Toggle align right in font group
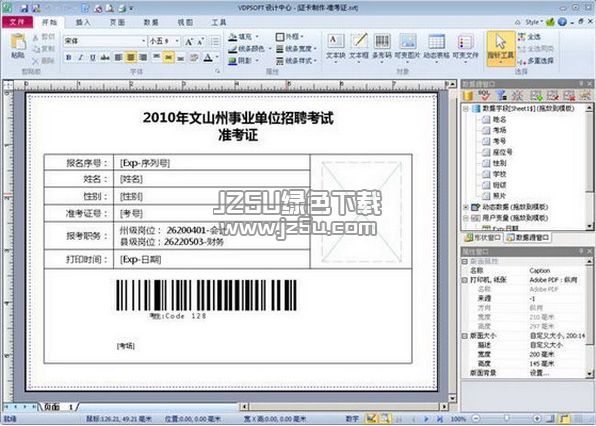Image resolution: width=596 pixels, height=426 pixels. (143, 57)
